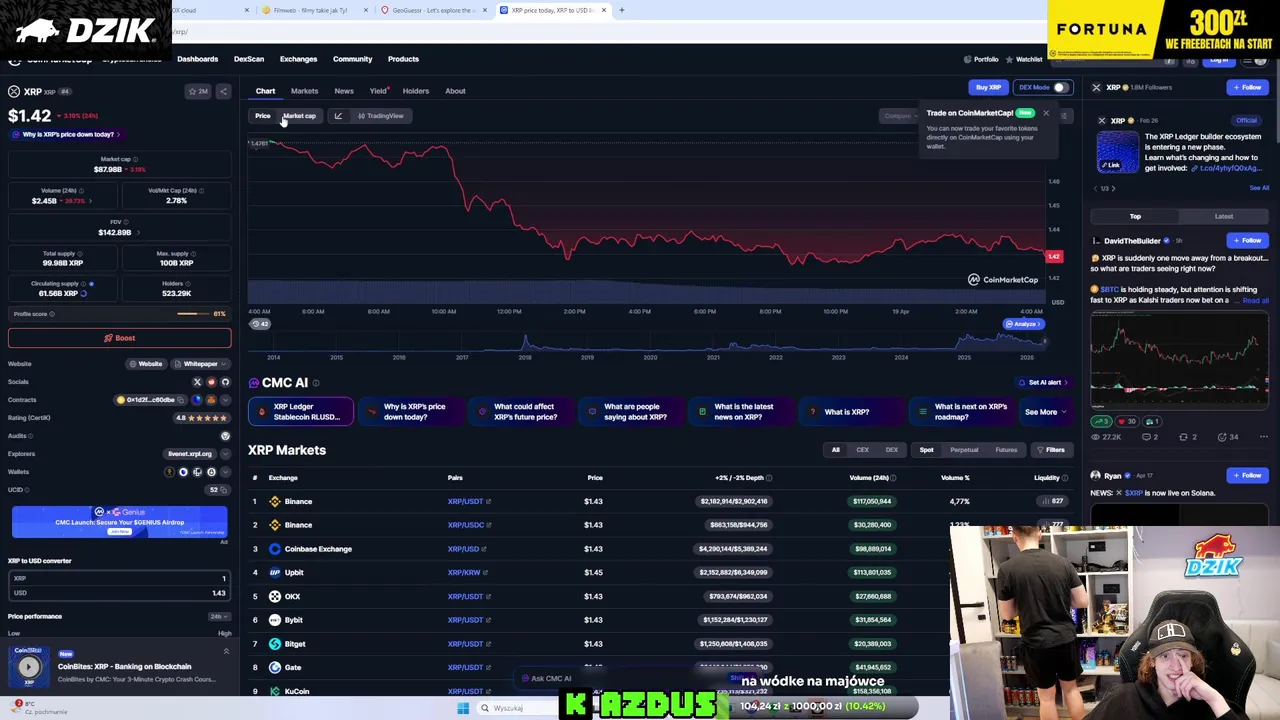Select the Price chart toggle
Image resolution: width=1280 pixels, height=720 pixels.
click(x=262, y=116)
